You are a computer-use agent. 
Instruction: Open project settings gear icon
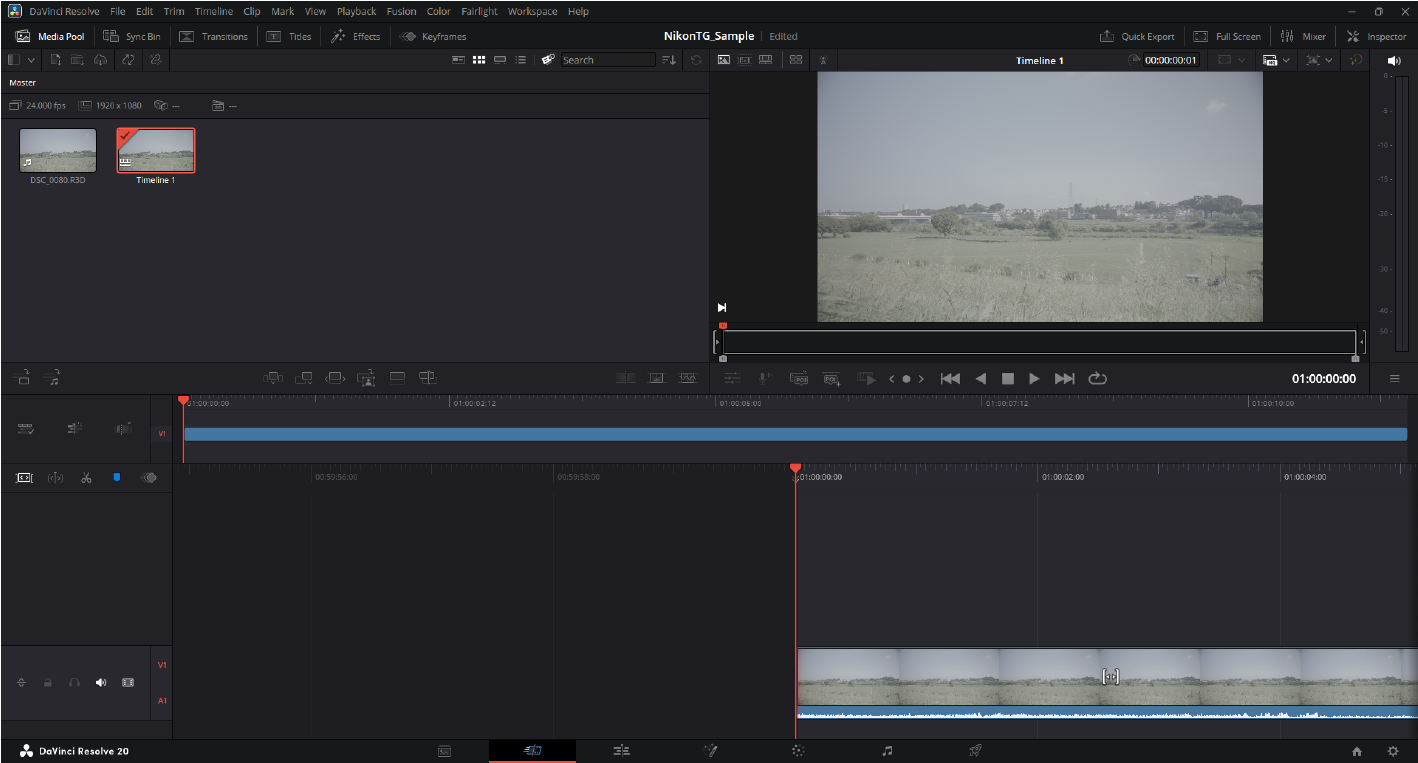coord(1392,751)
